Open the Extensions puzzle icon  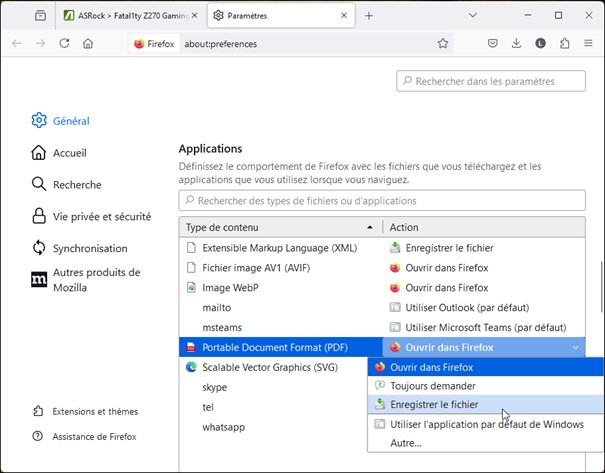point(565,44)
